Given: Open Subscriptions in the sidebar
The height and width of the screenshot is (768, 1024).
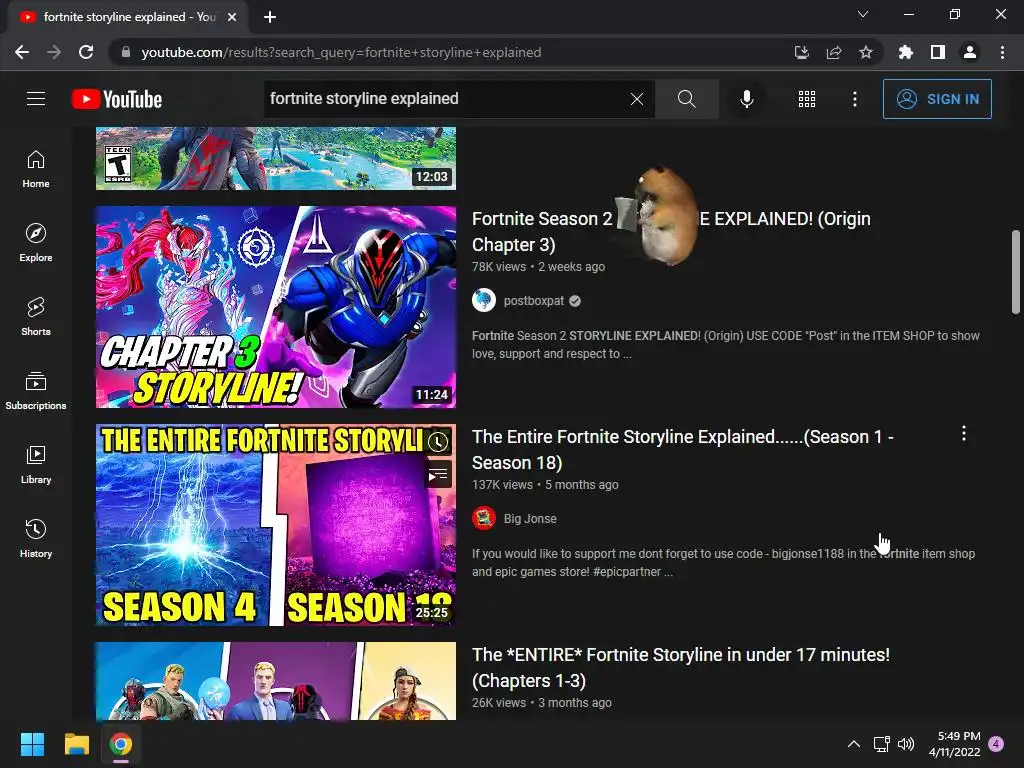Looking at the screenshot, I should [x=36, y=391].
